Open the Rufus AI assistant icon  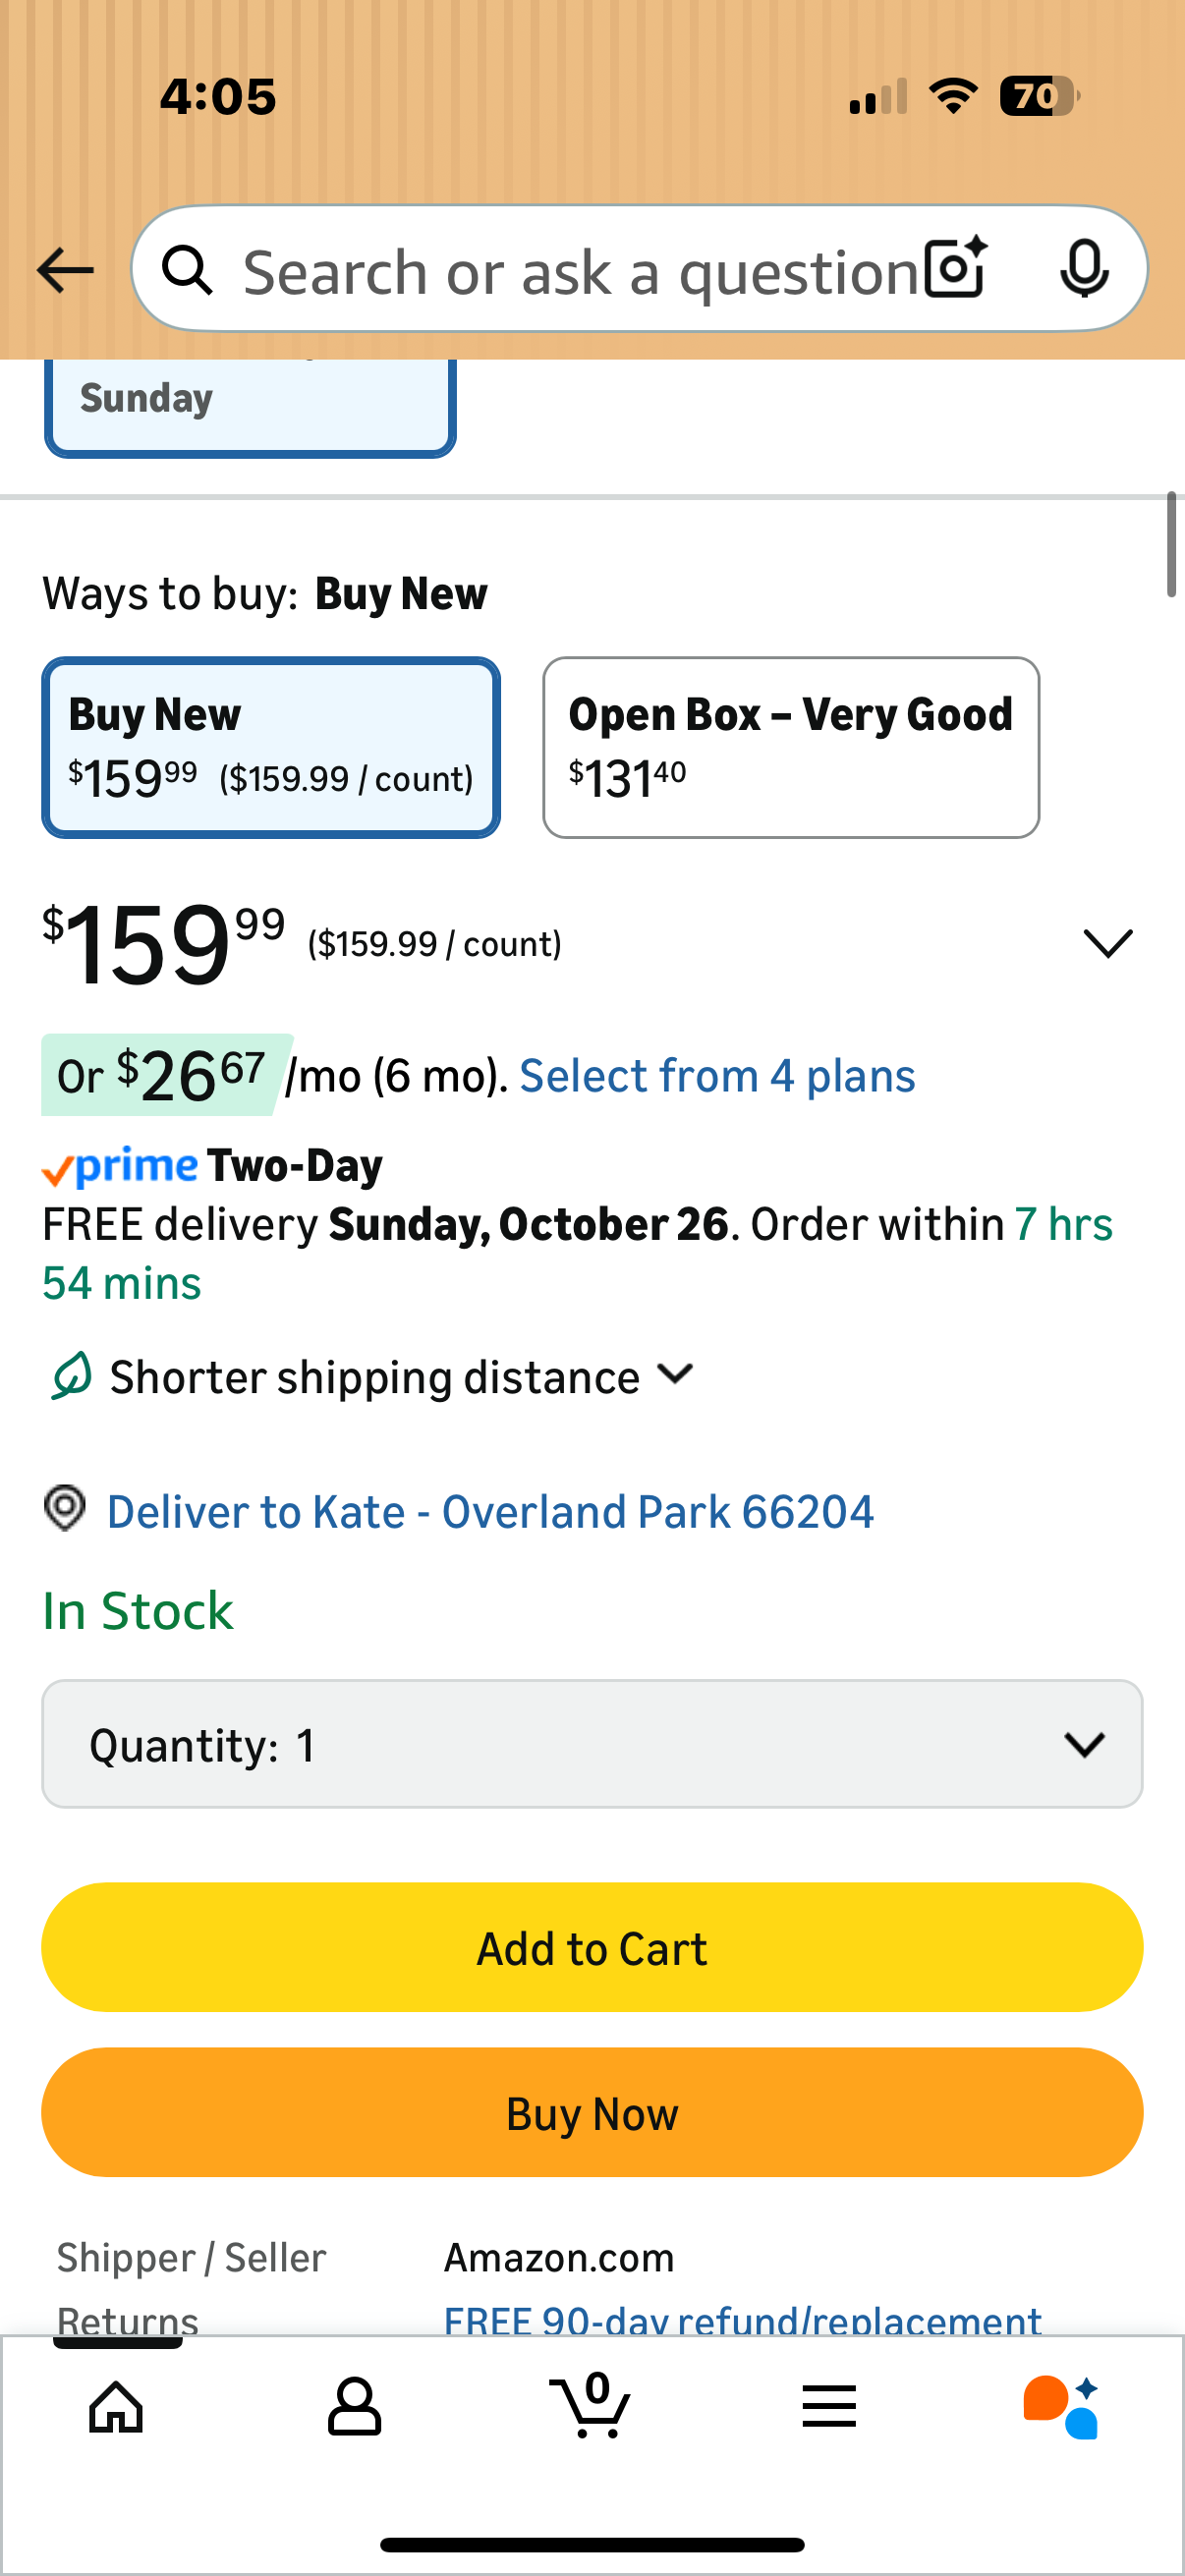[x=1061, y=2406]
